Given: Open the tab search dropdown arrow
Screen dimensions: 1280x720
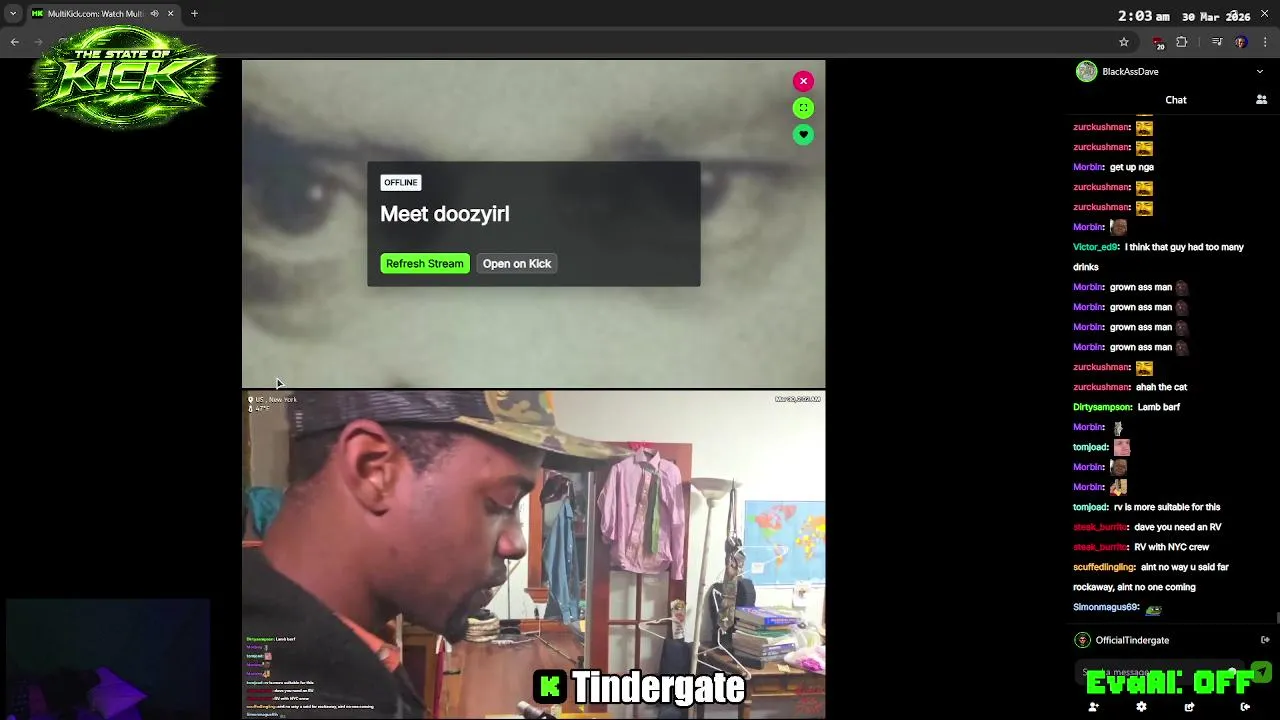Looking at the screenshot, I should point(13,14).
